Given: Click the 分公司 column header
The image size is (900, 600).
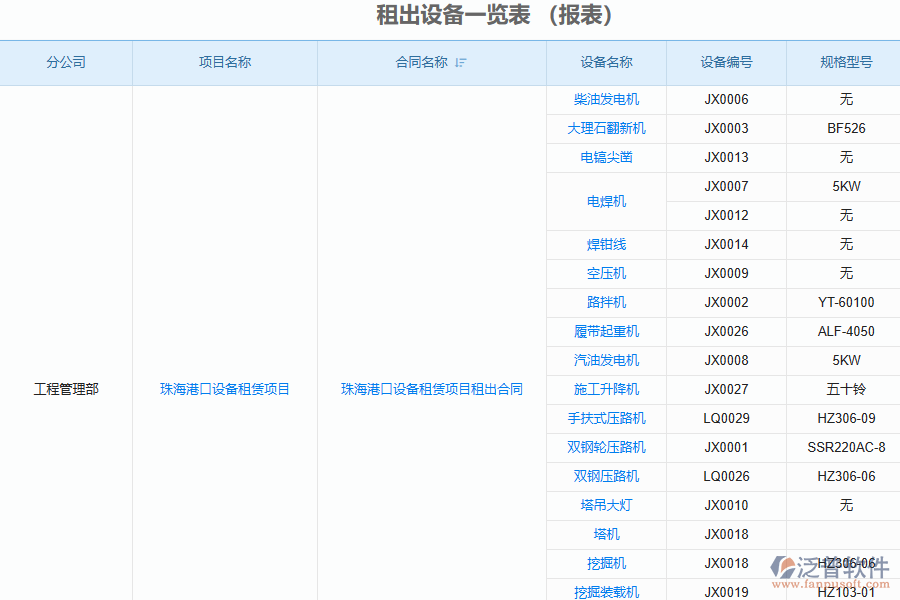Looking at the screenshot, I should [x=66, y=62].
